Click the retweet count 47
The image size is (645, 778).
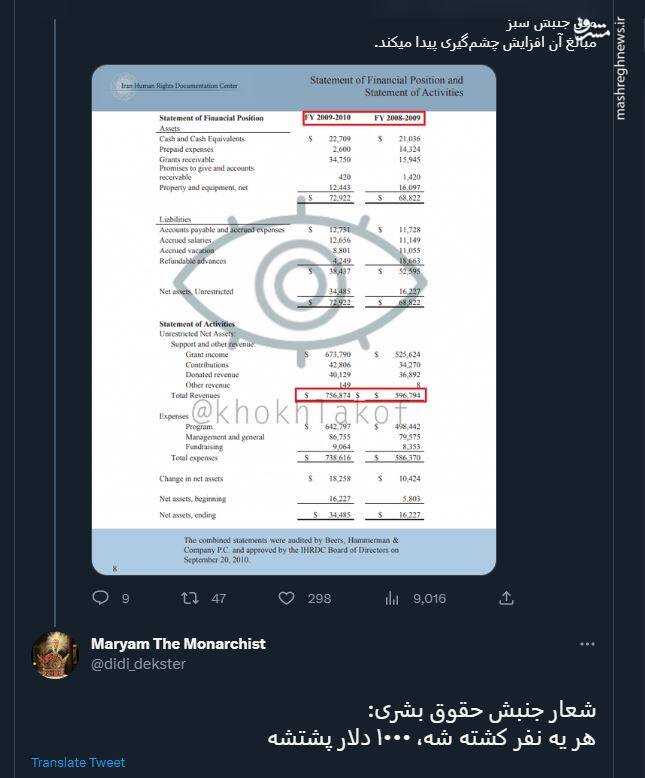pyautogui.click(x=218, y=599)
